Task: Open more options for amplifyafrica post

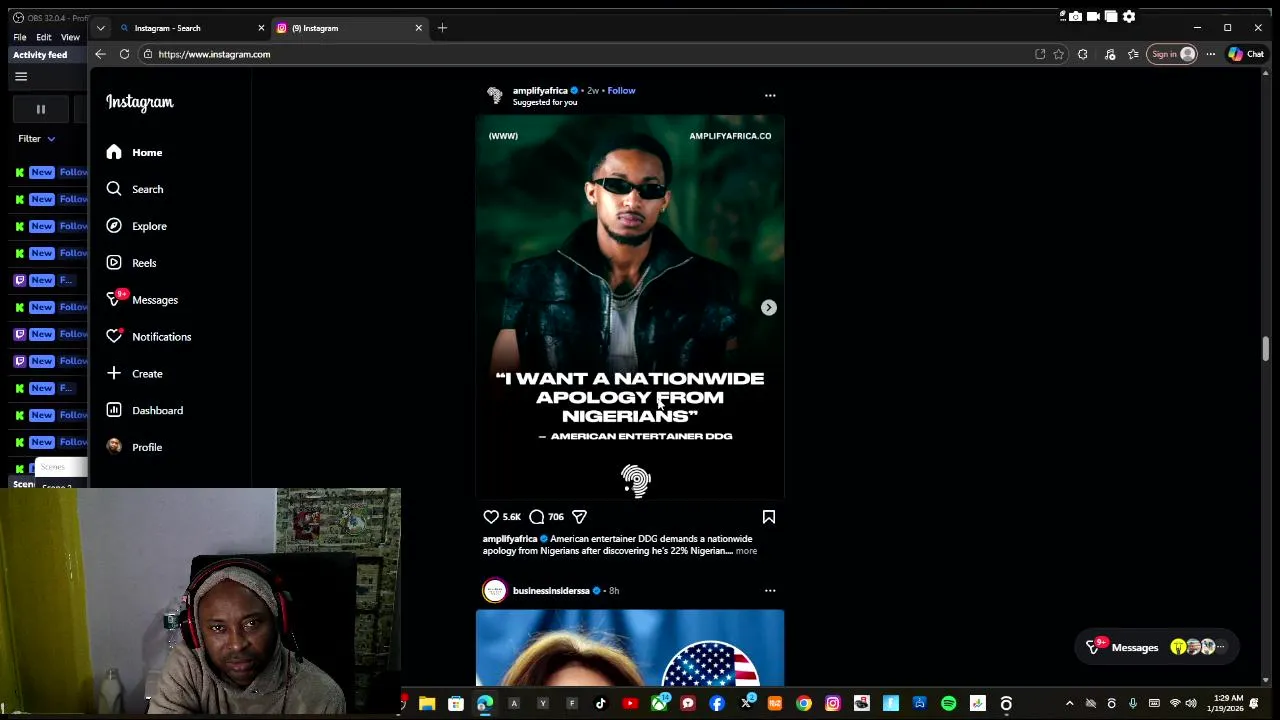Action: coord(770,96)
